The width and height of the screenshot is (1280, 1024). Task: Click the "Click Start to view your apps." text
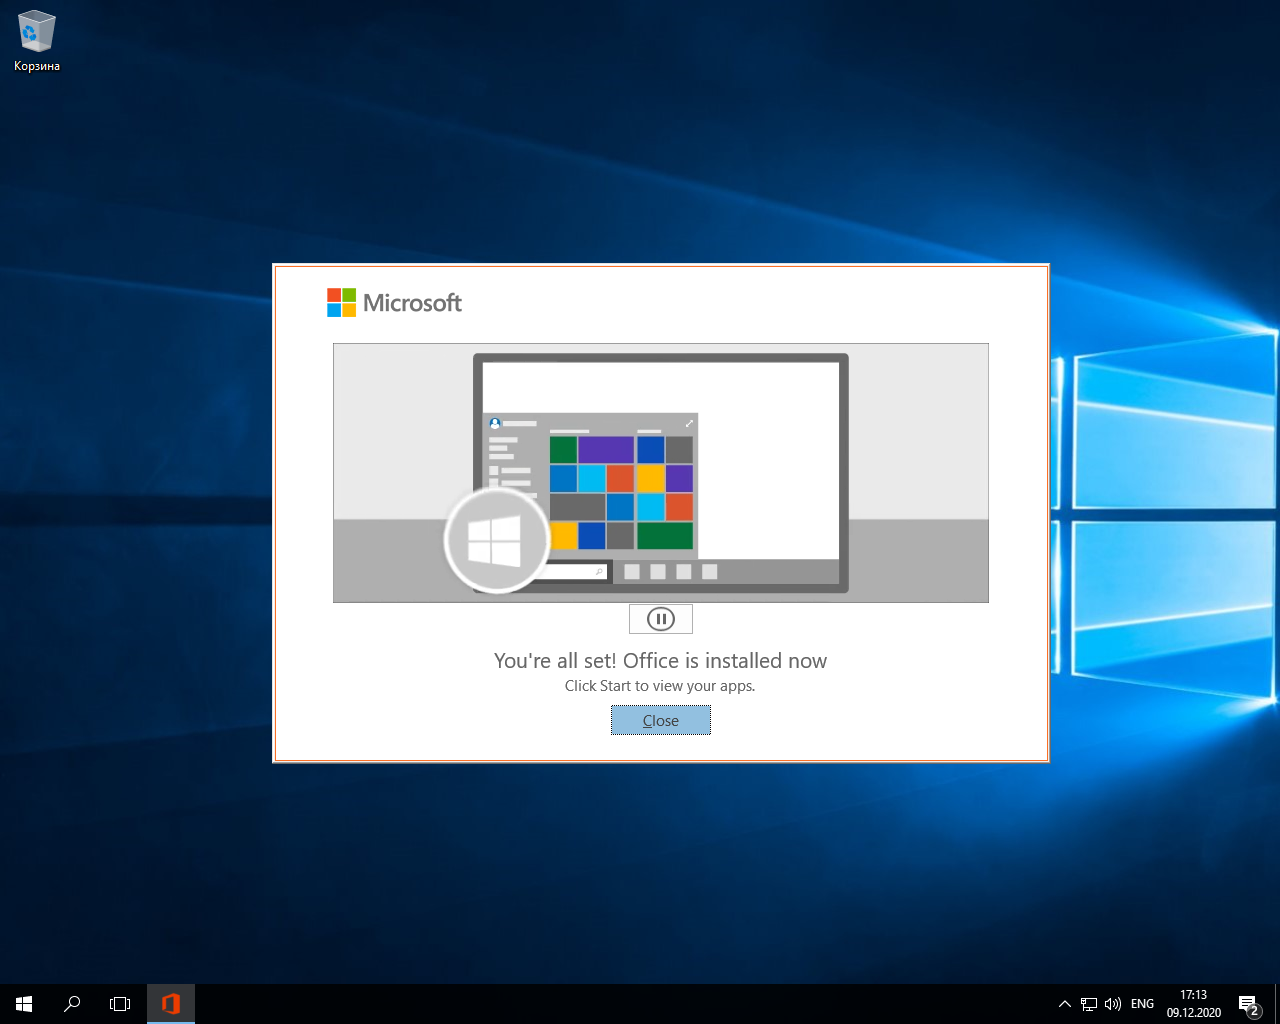660,686
